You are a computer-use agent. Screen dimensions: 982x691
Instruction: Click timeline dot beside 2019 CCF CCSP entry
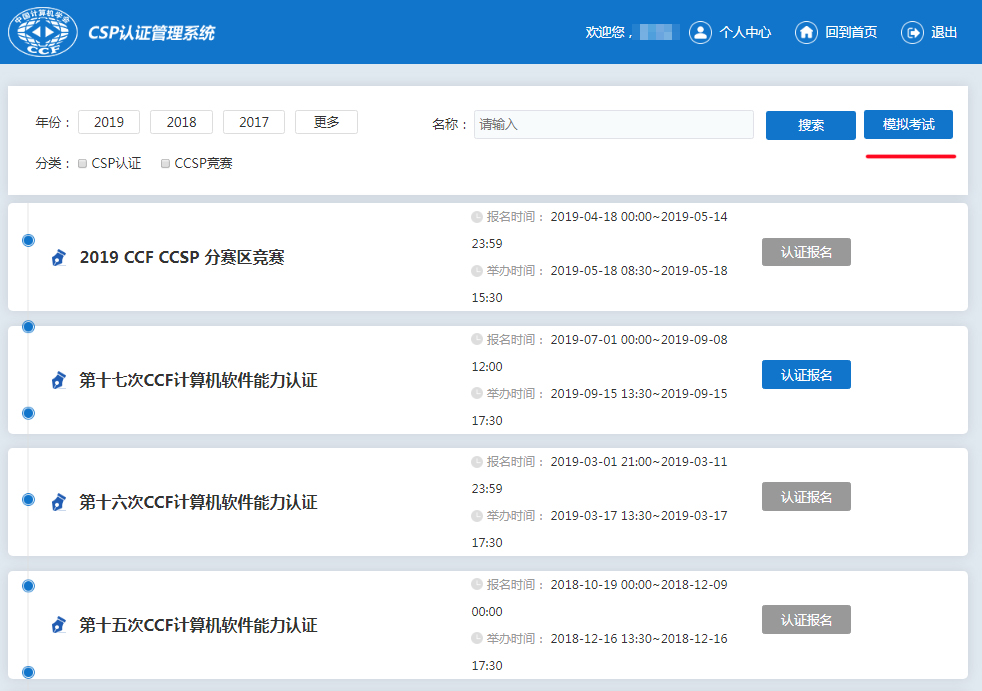click(x=28, y=240)
